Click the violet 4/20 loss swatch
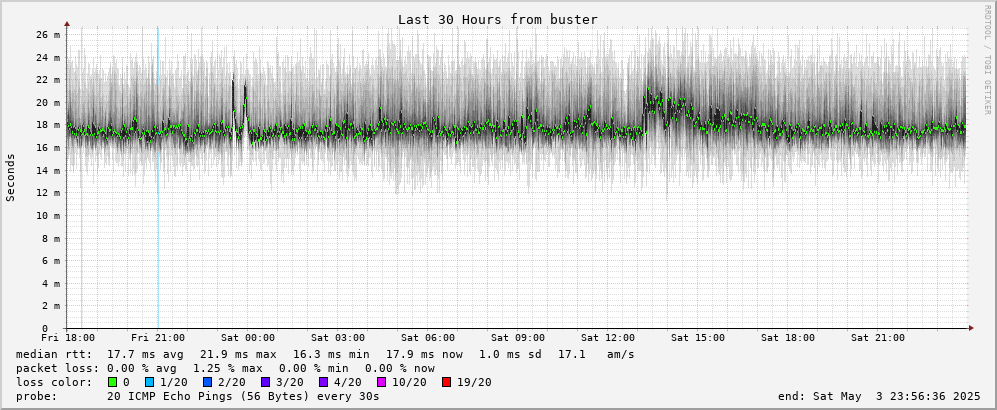997x410 pixels. (323, 383)
